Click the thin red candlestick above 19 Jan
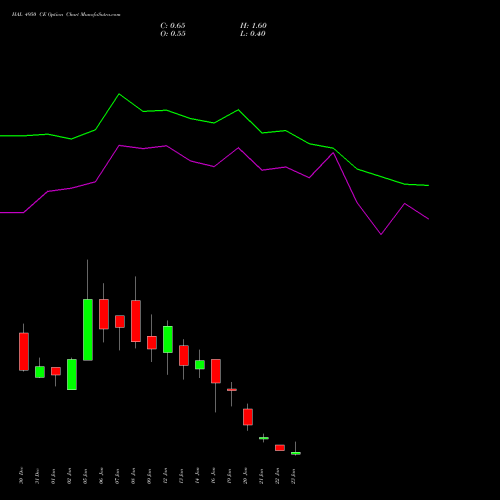Image resolution: width=500 pixels, height=500 pixels. 232,390
